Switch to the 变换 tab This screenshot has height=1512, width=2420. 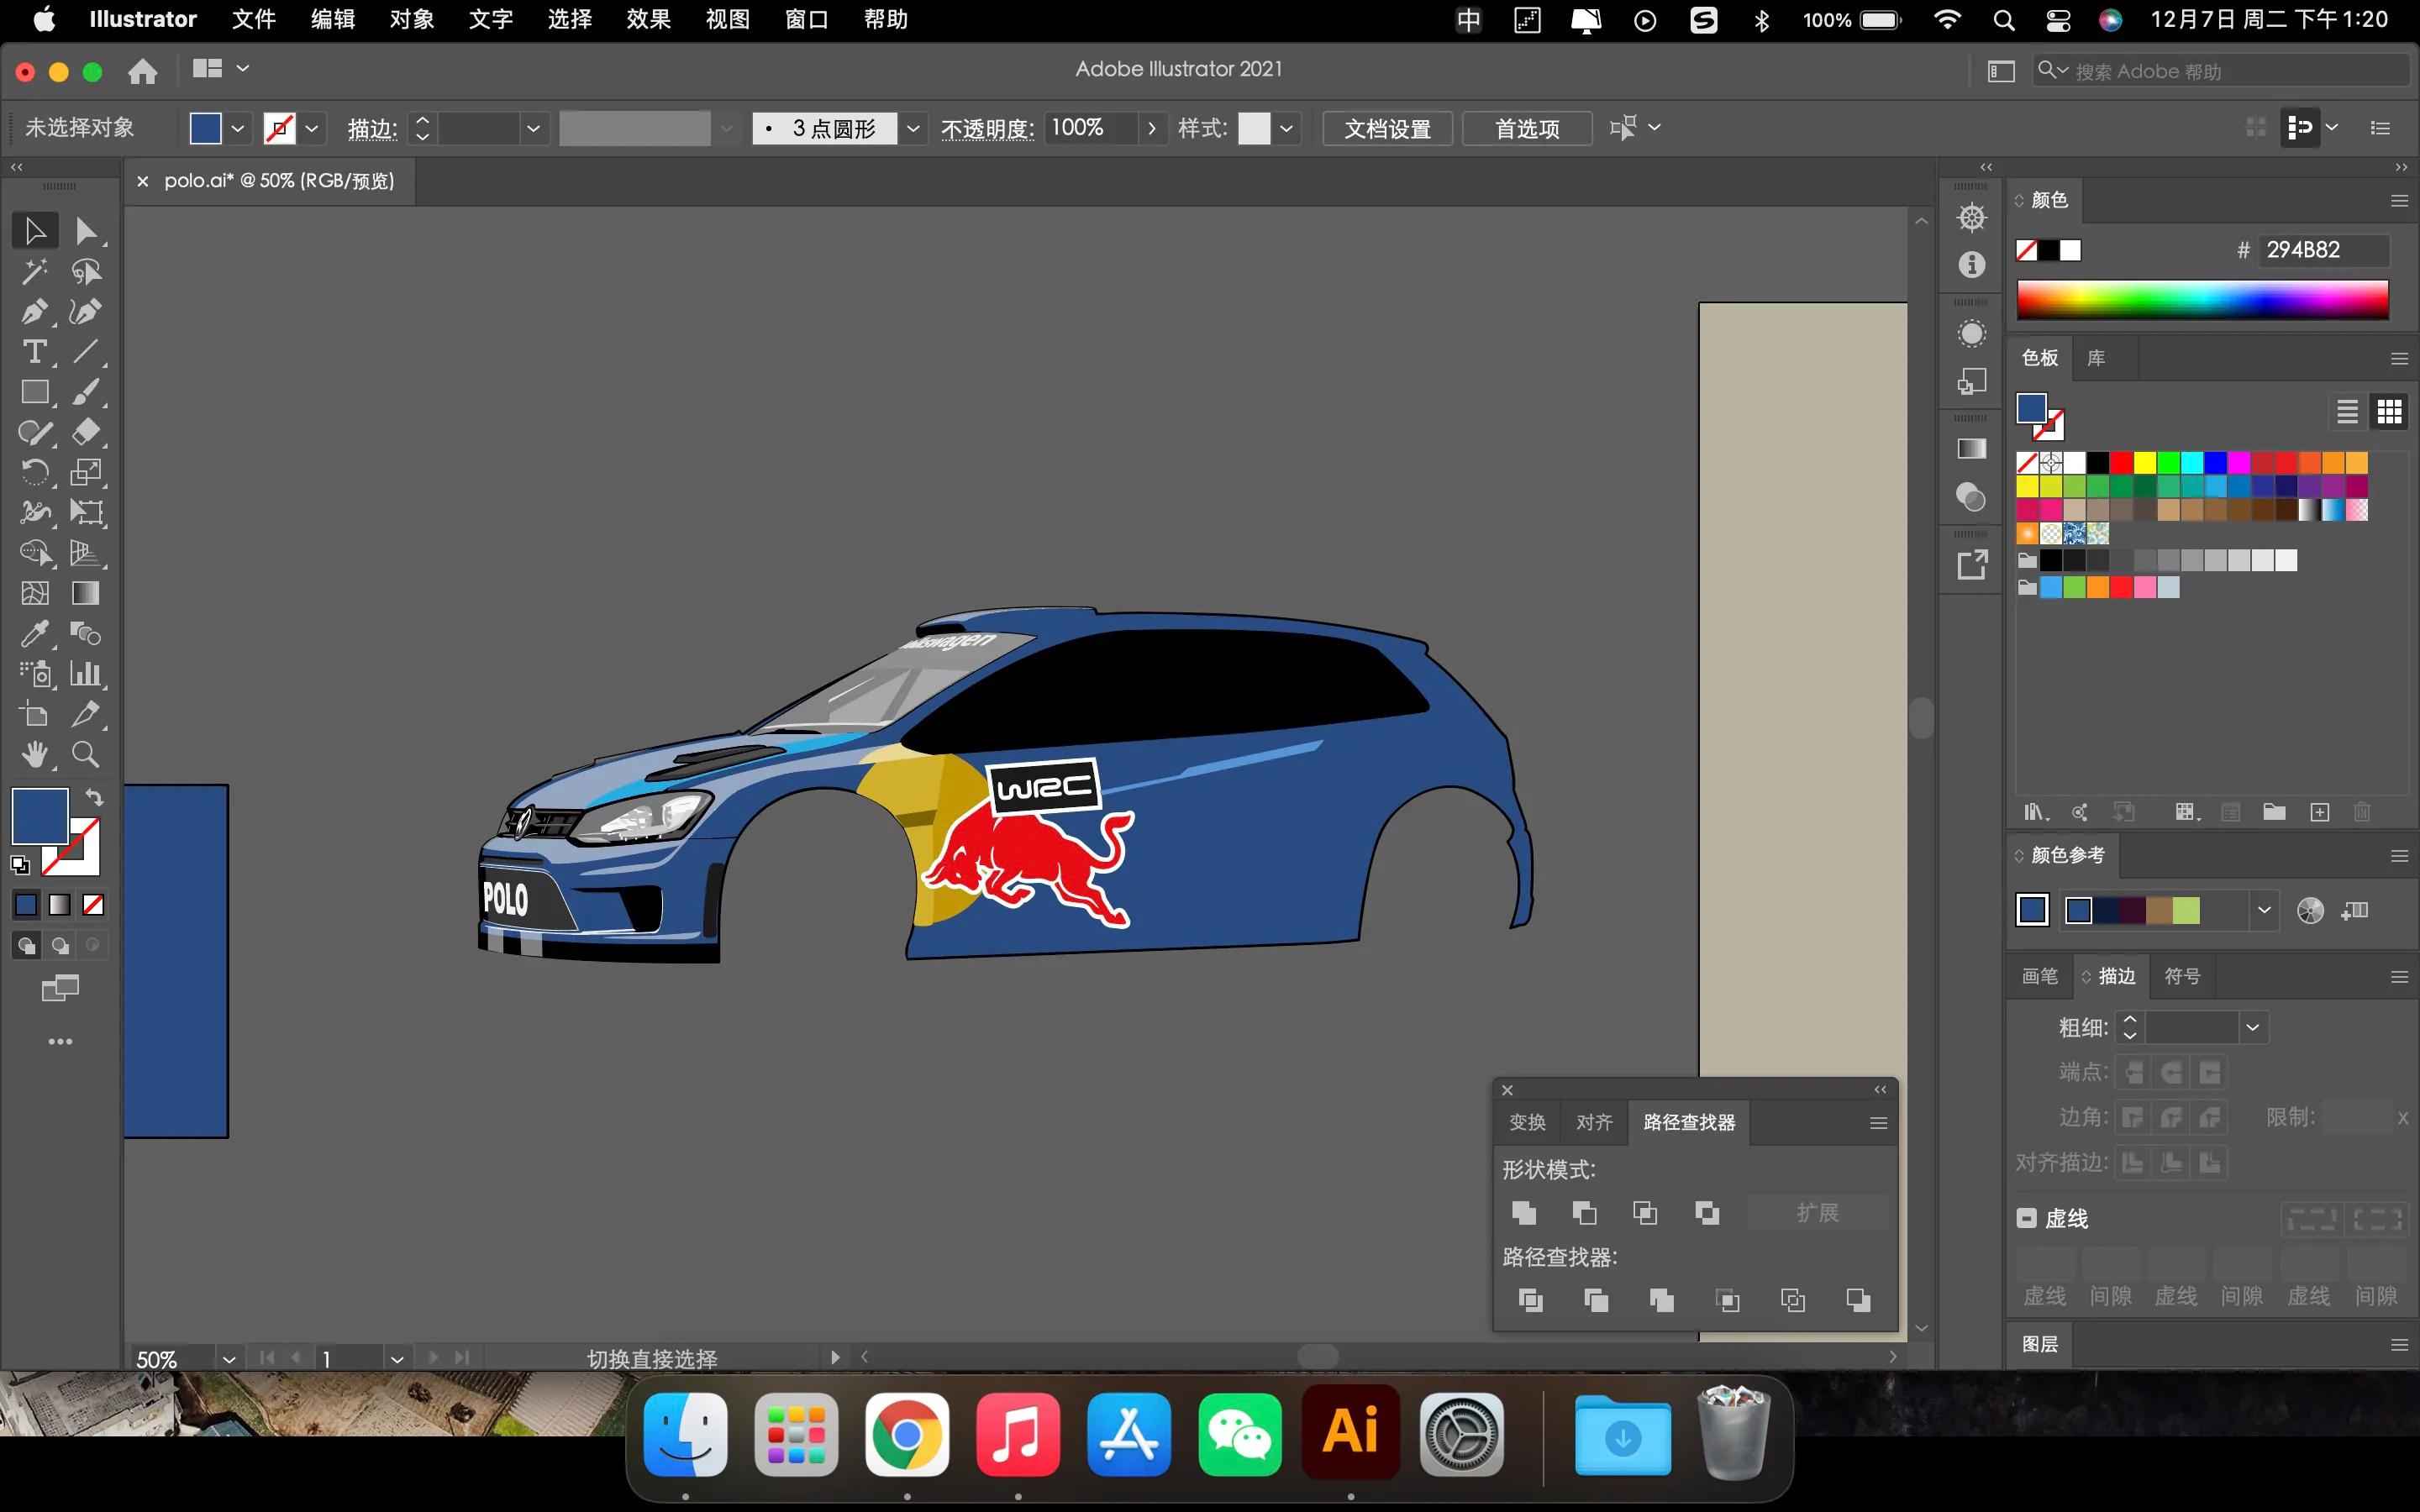(1527, 1122)
